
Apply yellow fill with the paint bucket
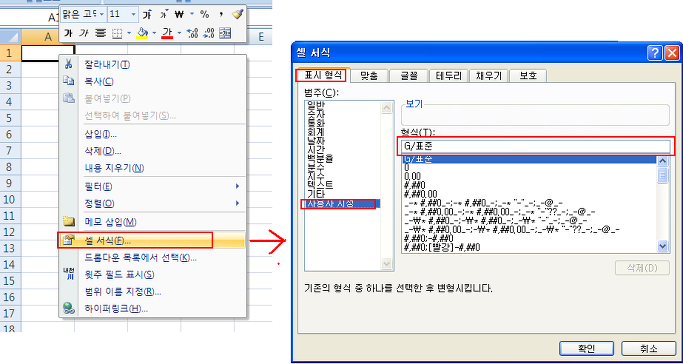142,33
